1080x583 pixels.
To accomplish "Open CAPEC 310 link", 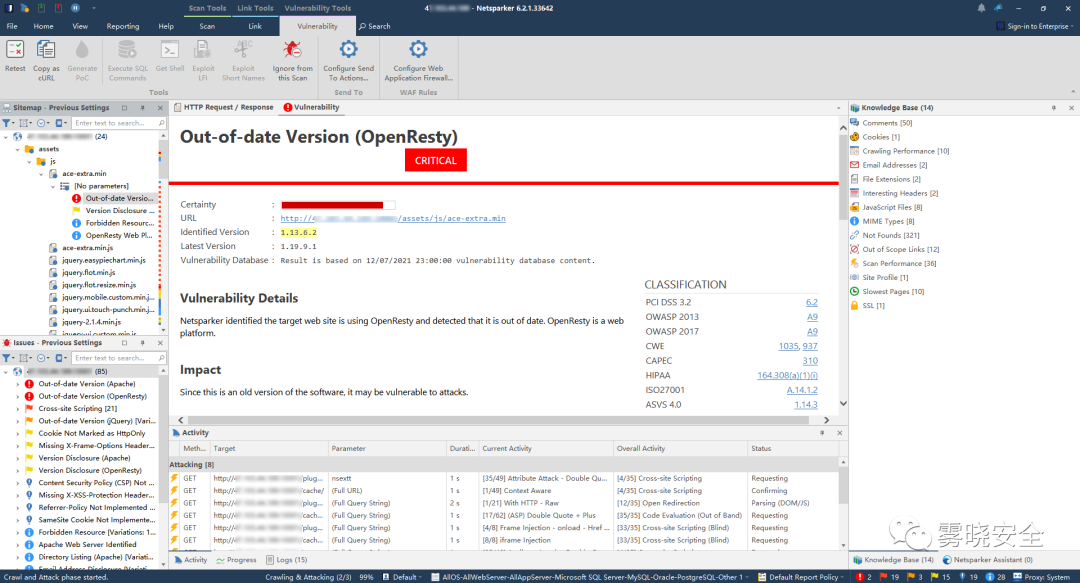I will coord(810,360).
